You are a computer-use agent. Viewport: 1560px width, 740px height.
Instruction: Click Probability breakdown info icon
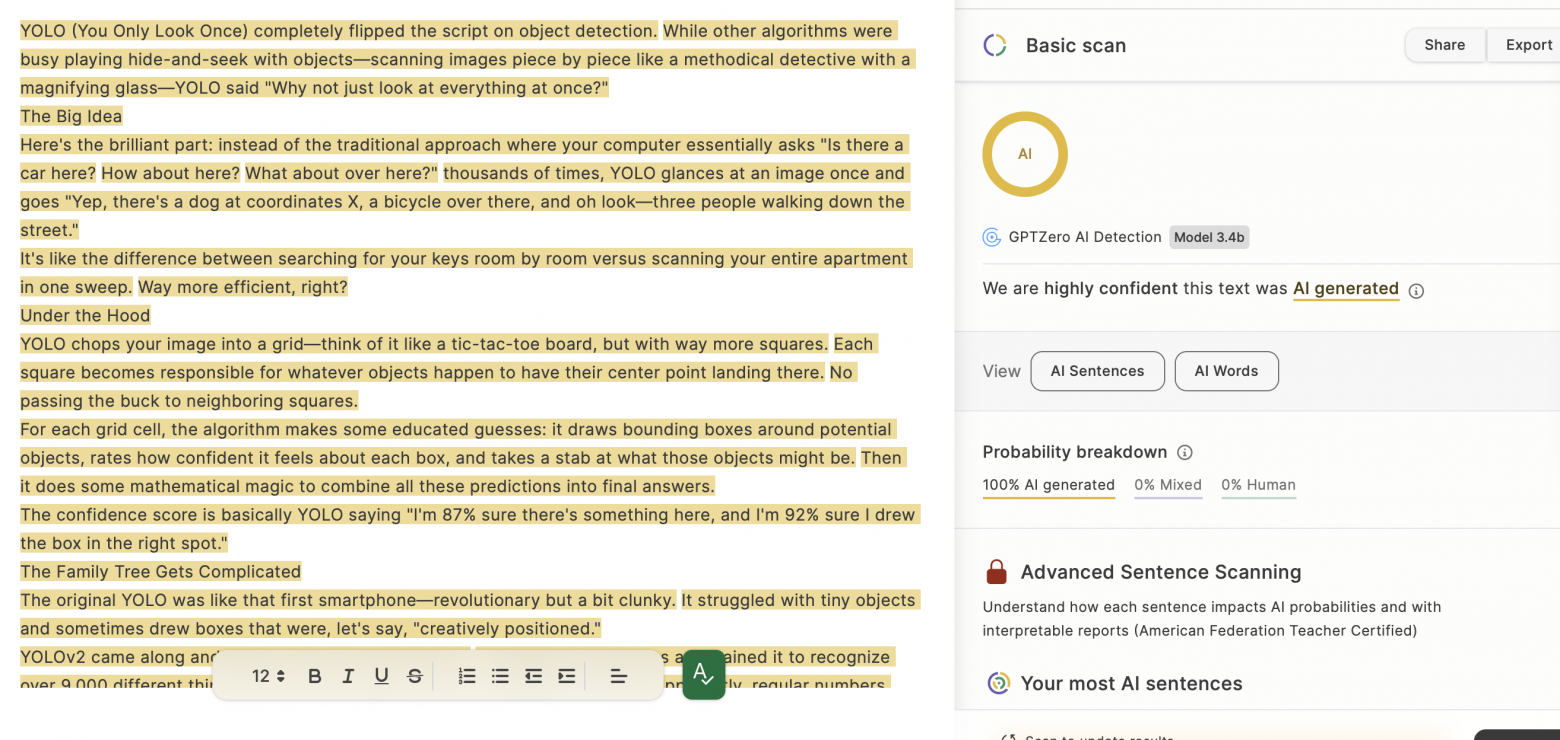(x=1185, y=452)
